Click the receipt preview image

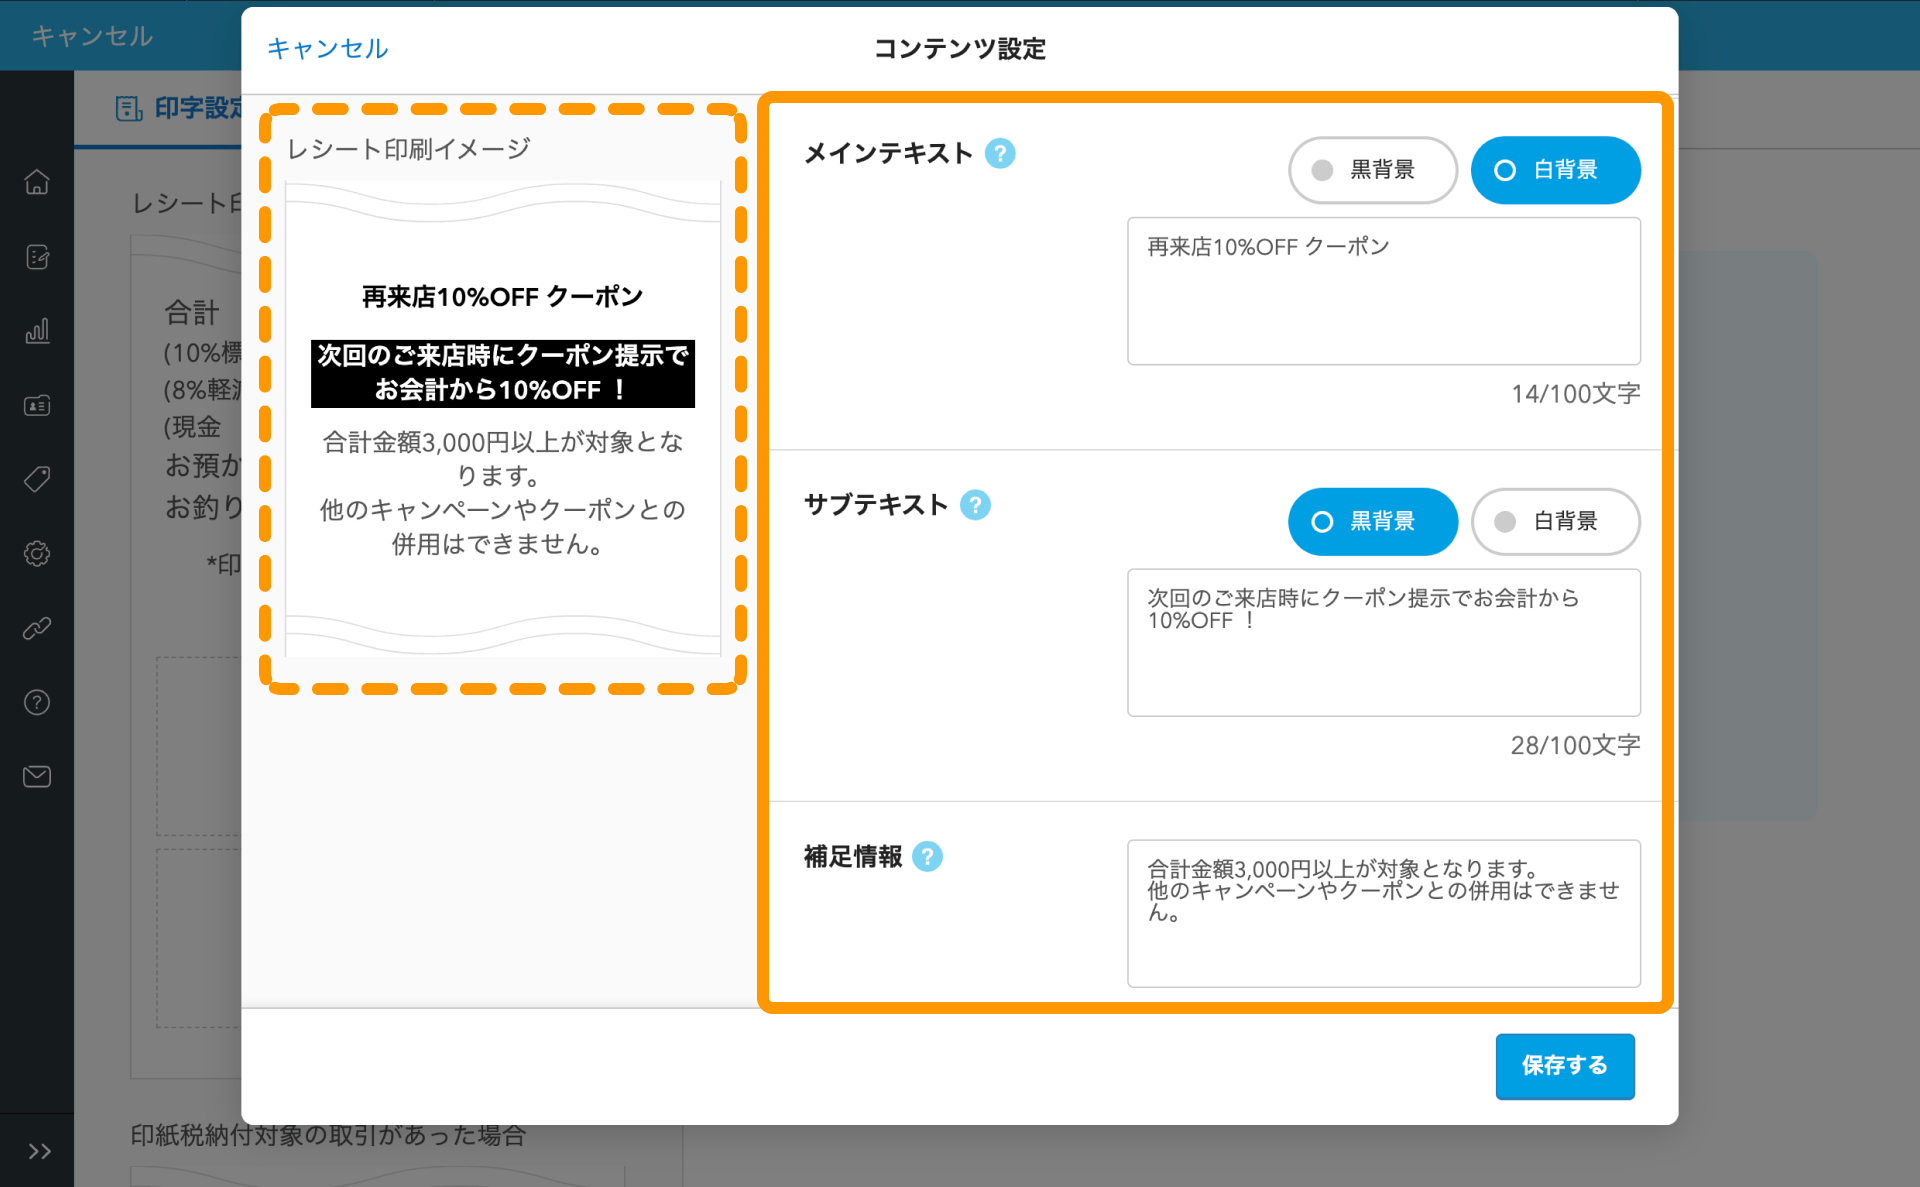[503, 418]
